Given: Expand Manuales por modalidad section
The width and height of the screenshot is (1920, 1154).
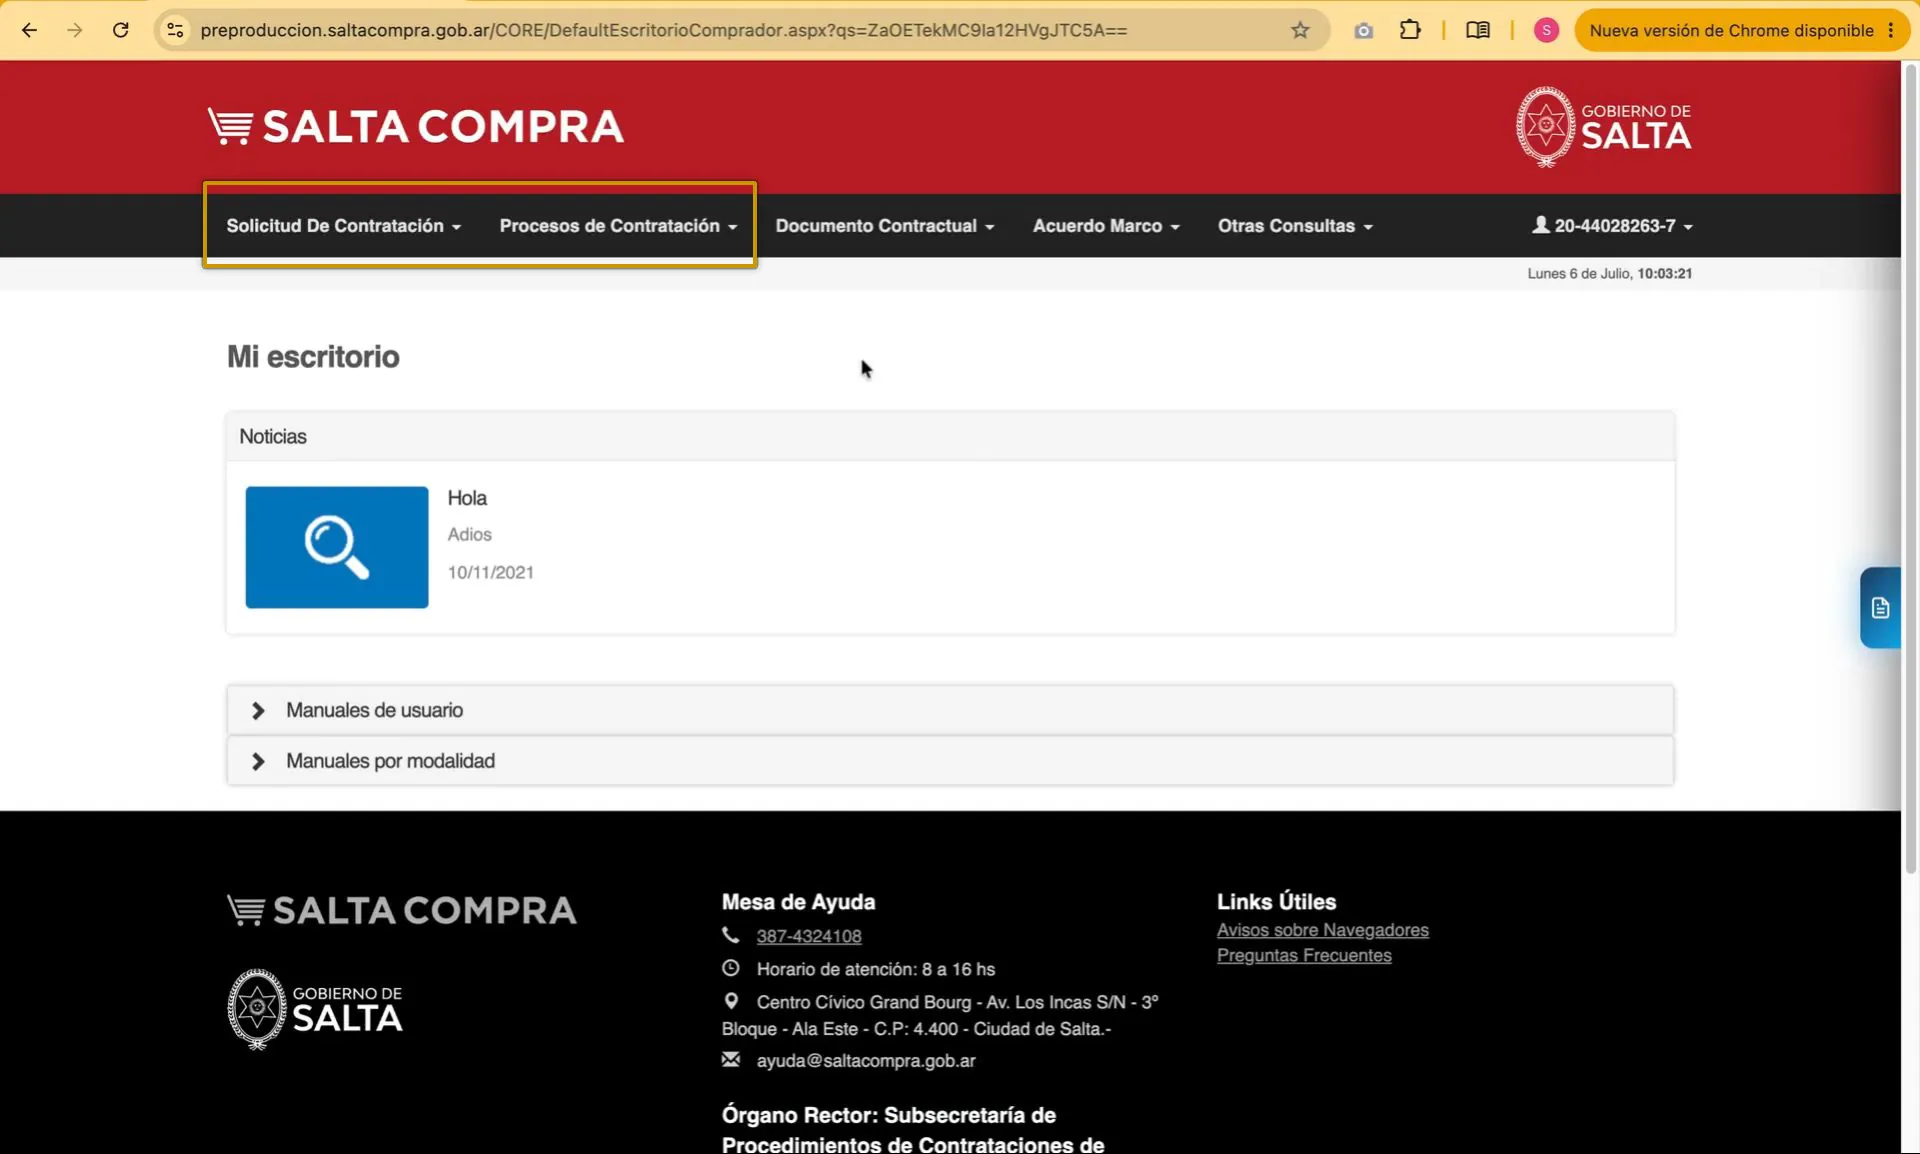Looking at the screenshot, I should (950, 761).
